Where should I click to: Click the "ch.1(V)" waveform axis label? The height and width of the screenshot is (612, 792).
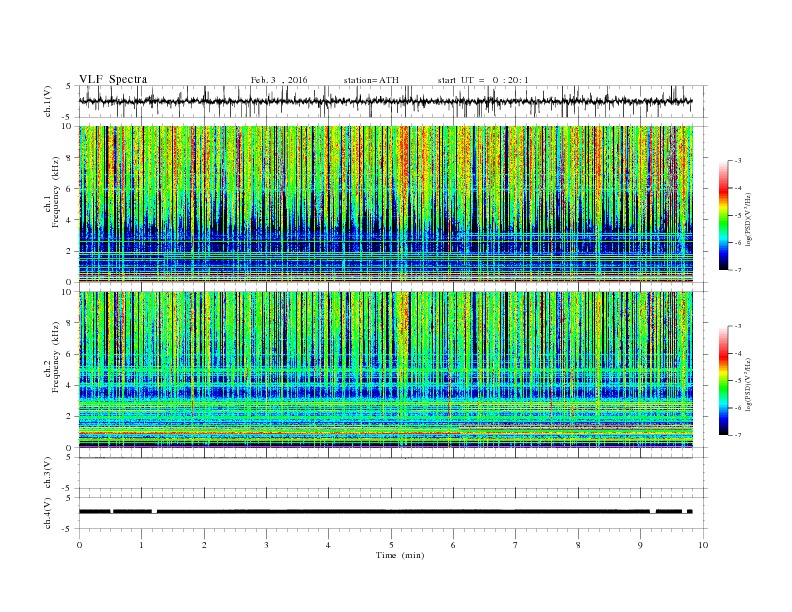[48, 101]
